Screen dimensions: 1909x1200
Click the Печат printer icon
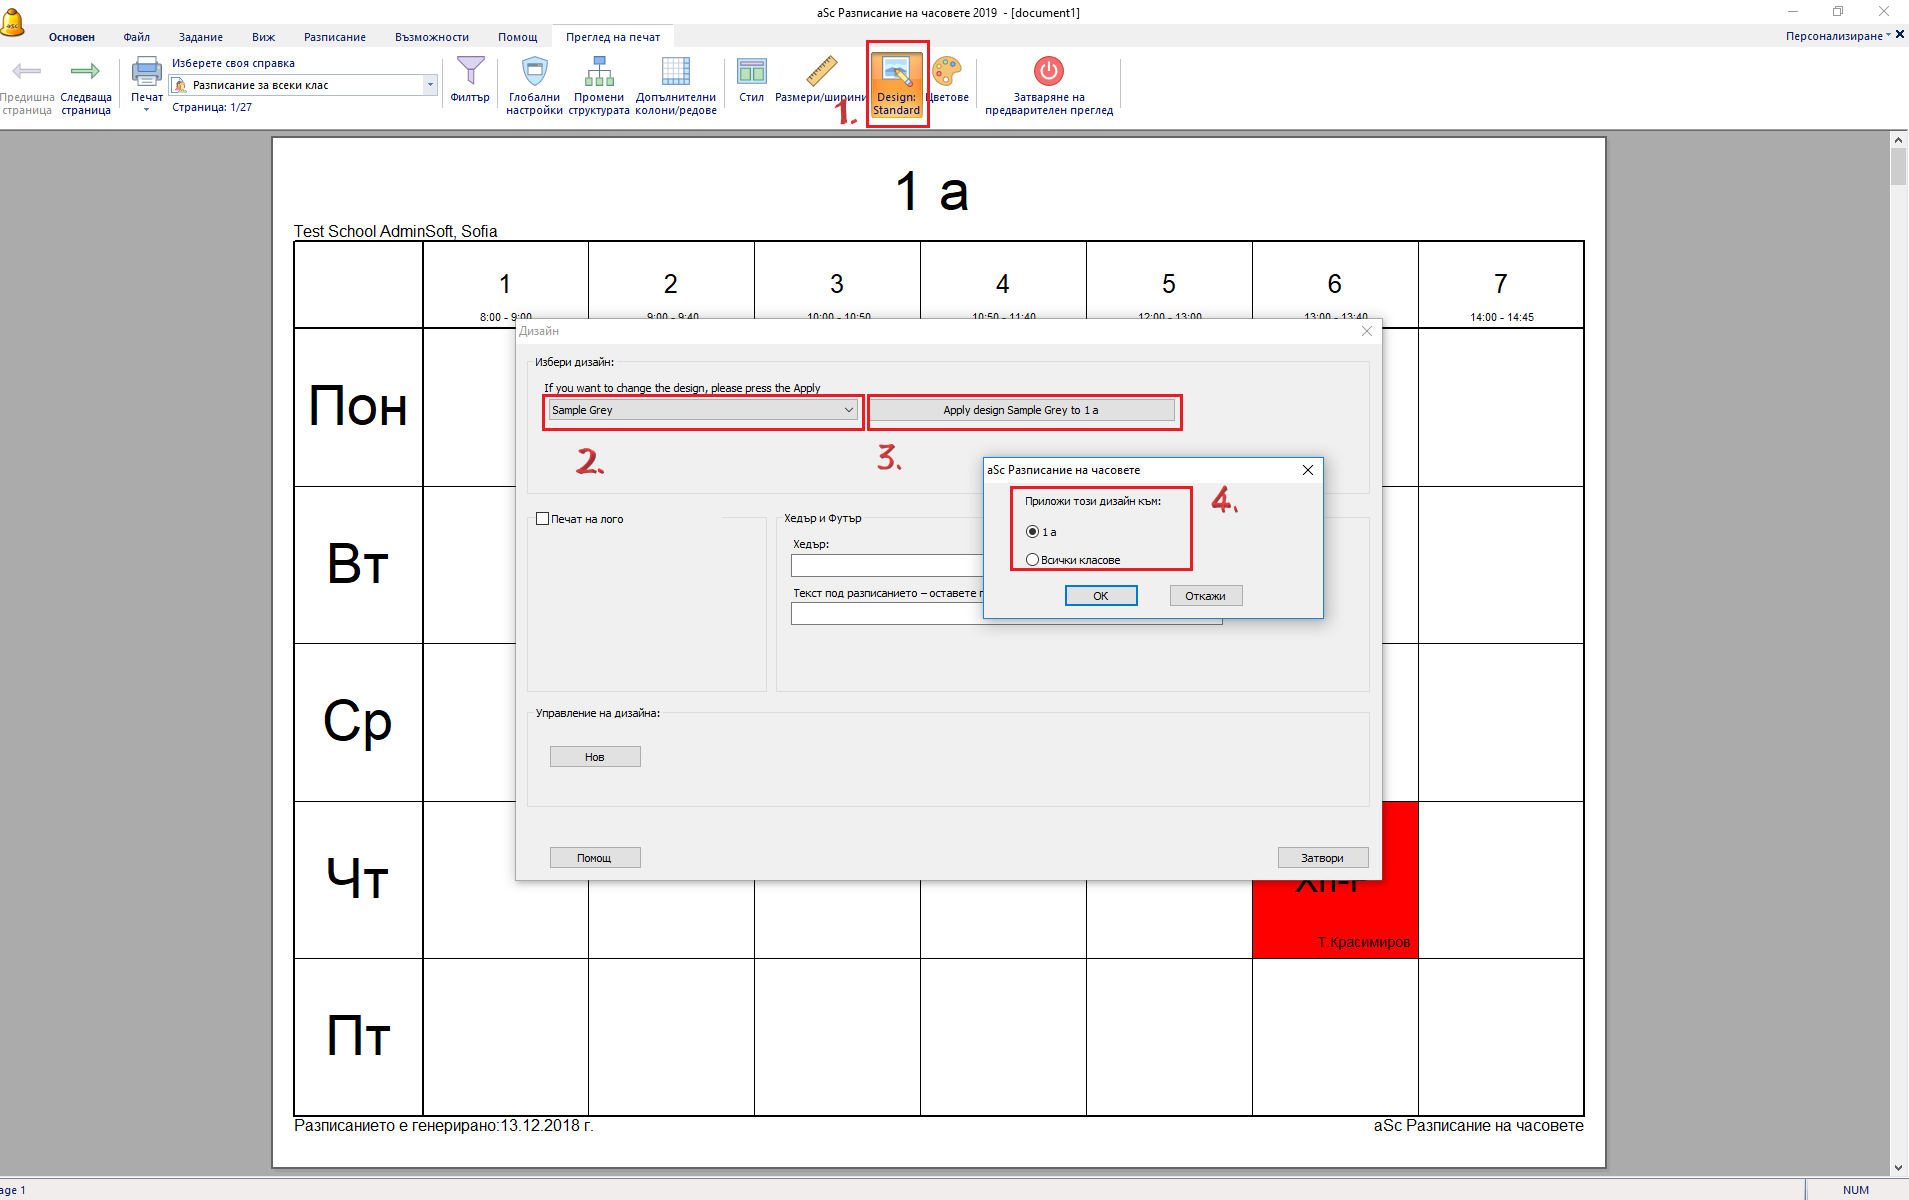point(147,73)
